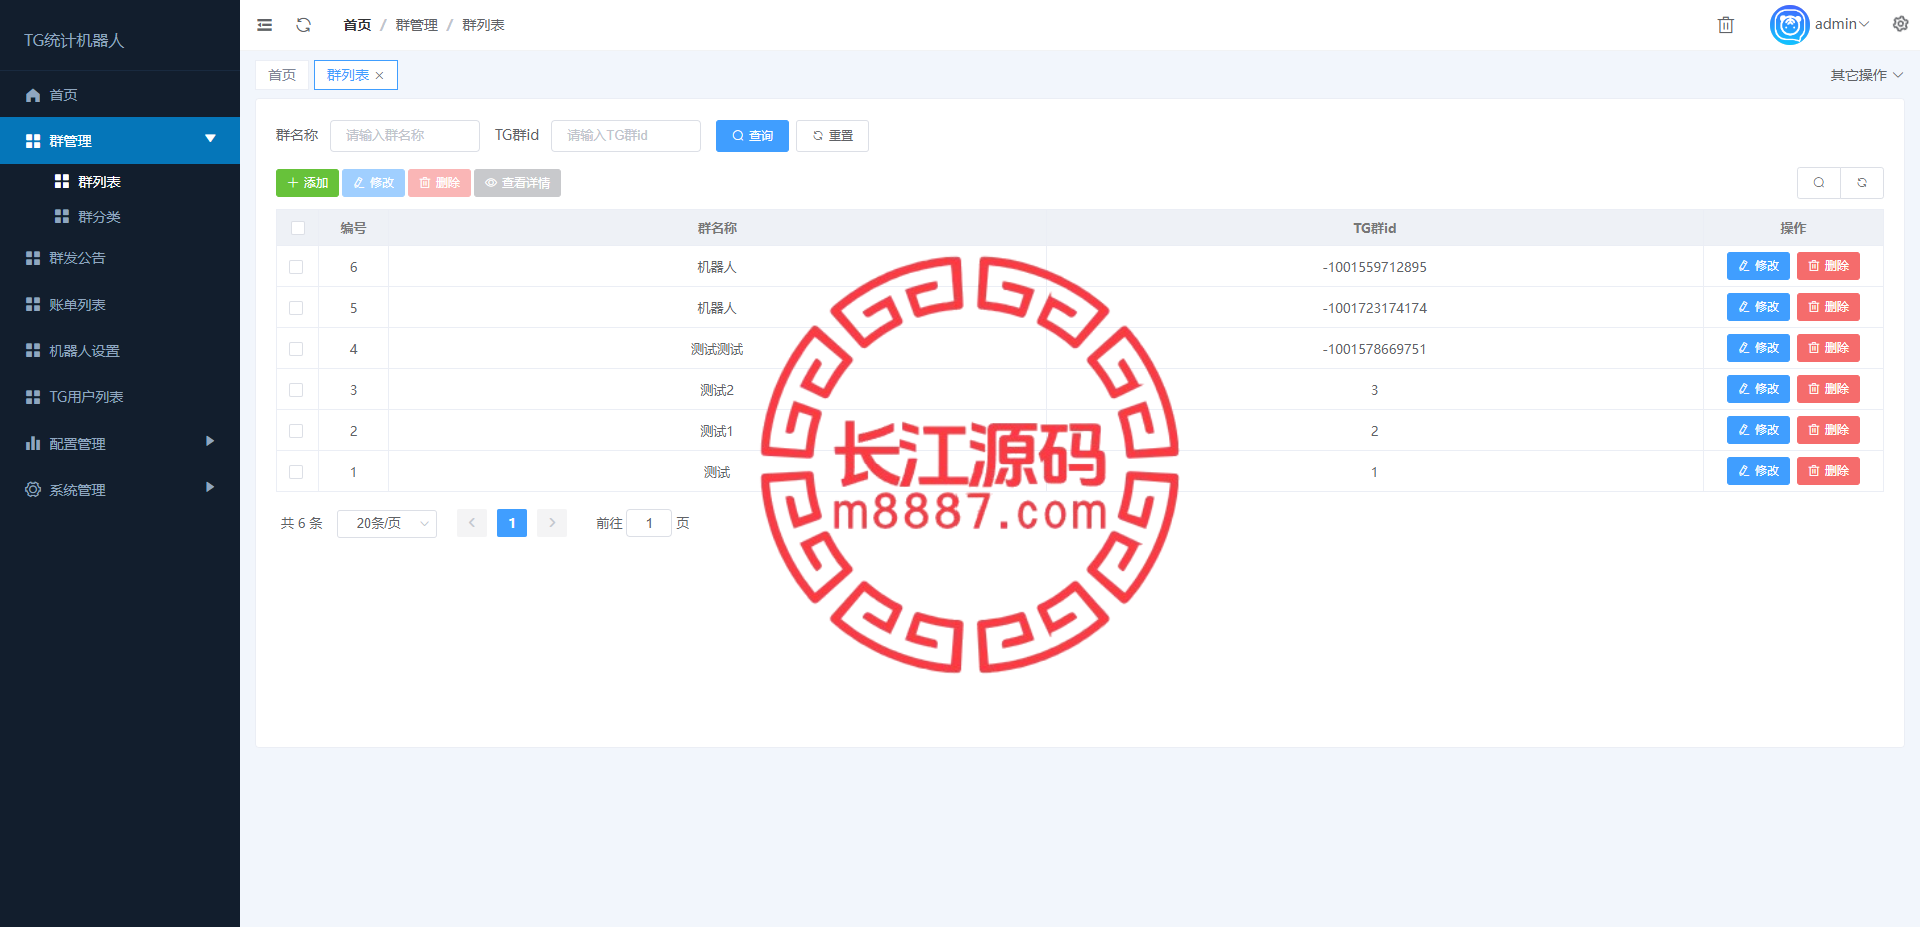Collapse sidebar with hamburger menu icon
This screenshot has height=927, width=1920.
click(x=264, y=25)
